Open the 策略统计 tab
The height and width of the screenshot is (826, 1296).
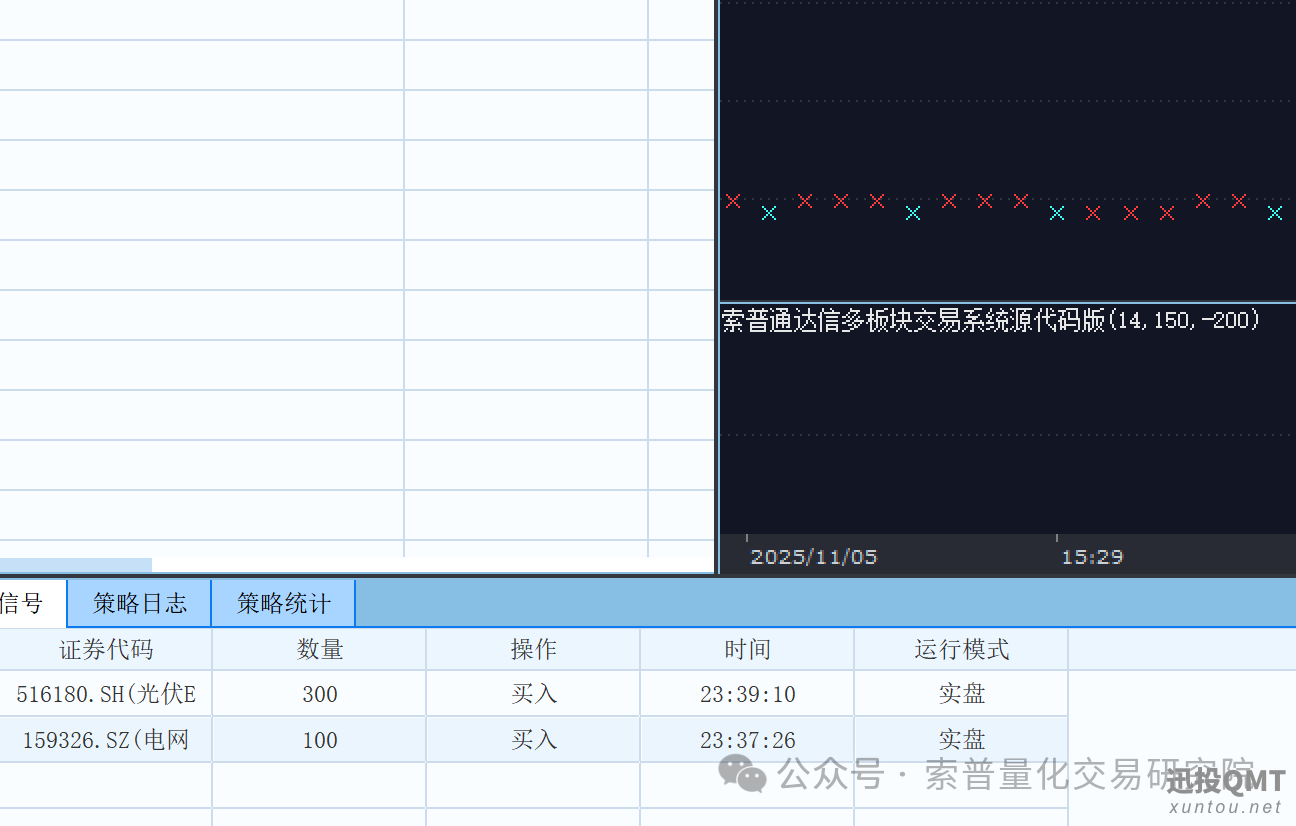[x=282, y=603]
